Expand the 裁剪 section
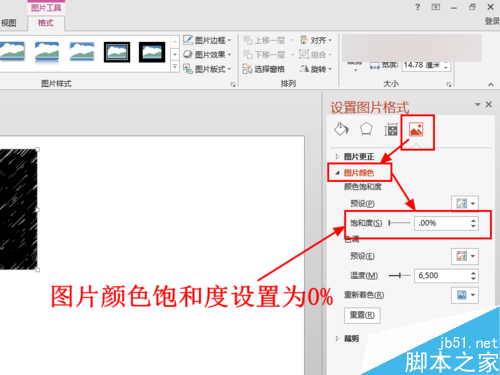This screenshot has height=375, width=500. (x=347, y=338)
